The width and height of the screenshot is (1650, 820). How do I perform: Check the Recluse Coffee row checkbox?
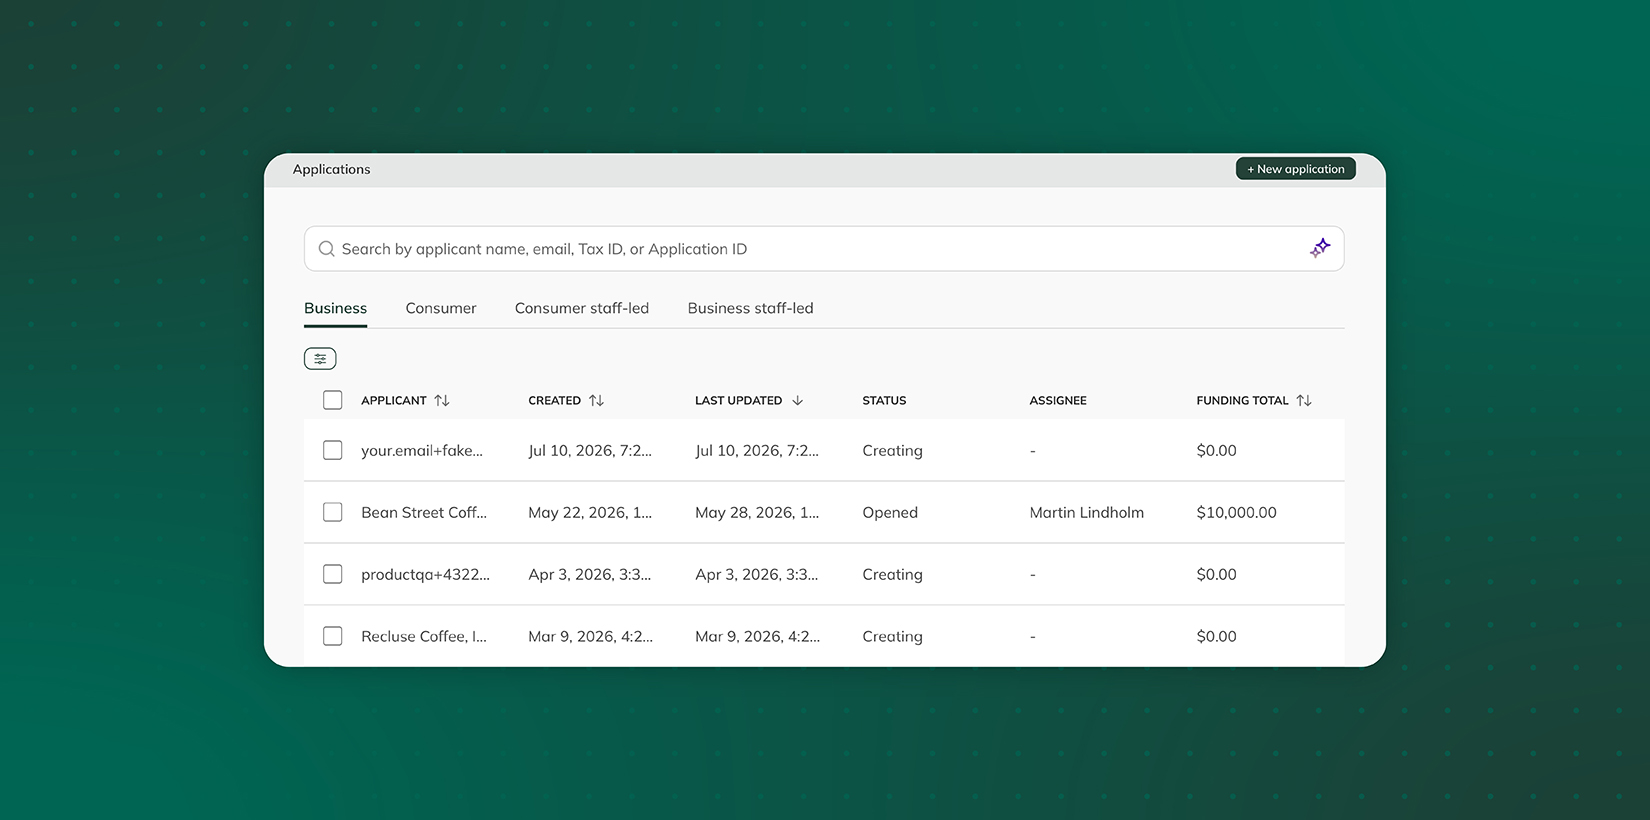pyautogui.click(x=333, y=636)
